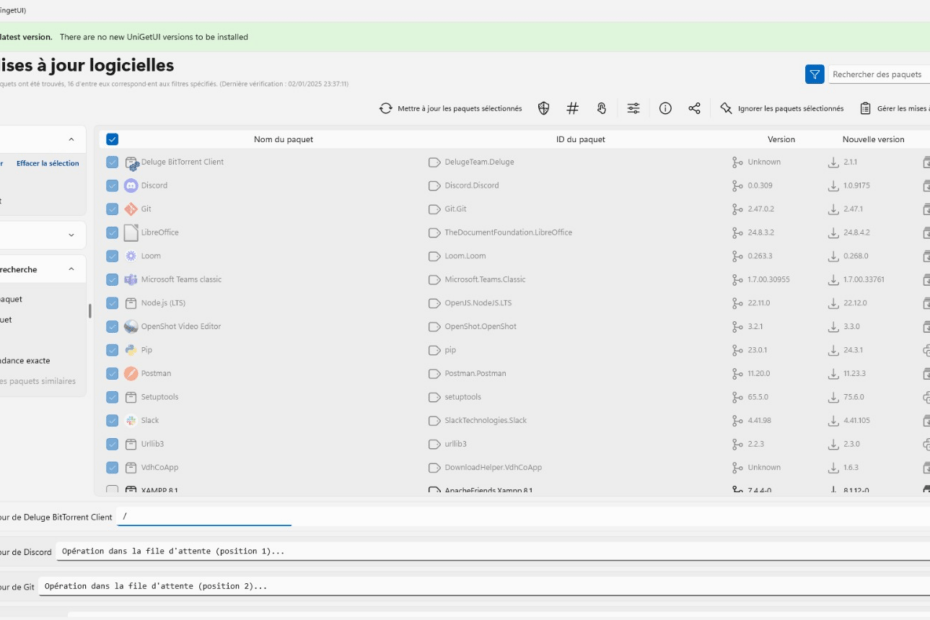Click the Rechercher des paquets search field
This screenshot has height=620, width=930.
(x=878, y=74)
